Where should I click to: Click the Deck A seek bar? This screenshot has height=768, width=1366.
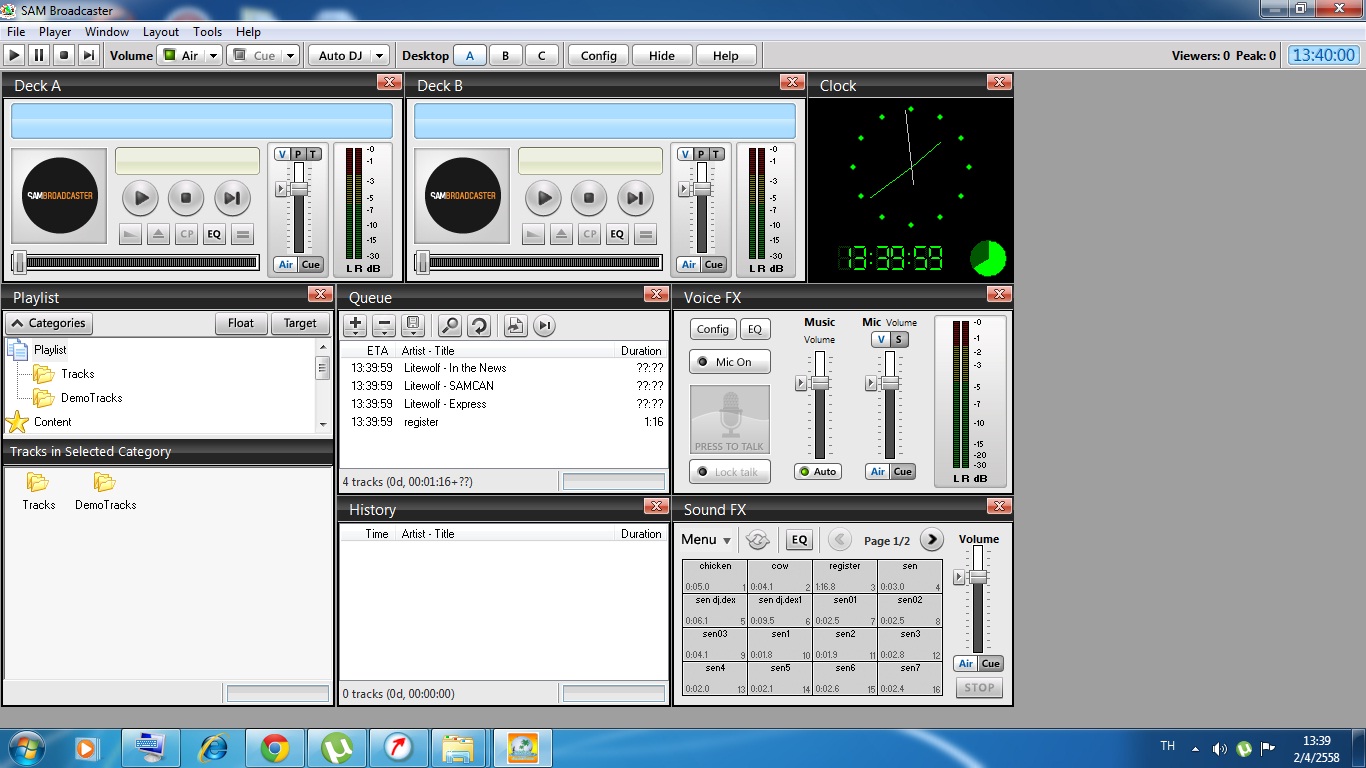[x=135, y=263]
